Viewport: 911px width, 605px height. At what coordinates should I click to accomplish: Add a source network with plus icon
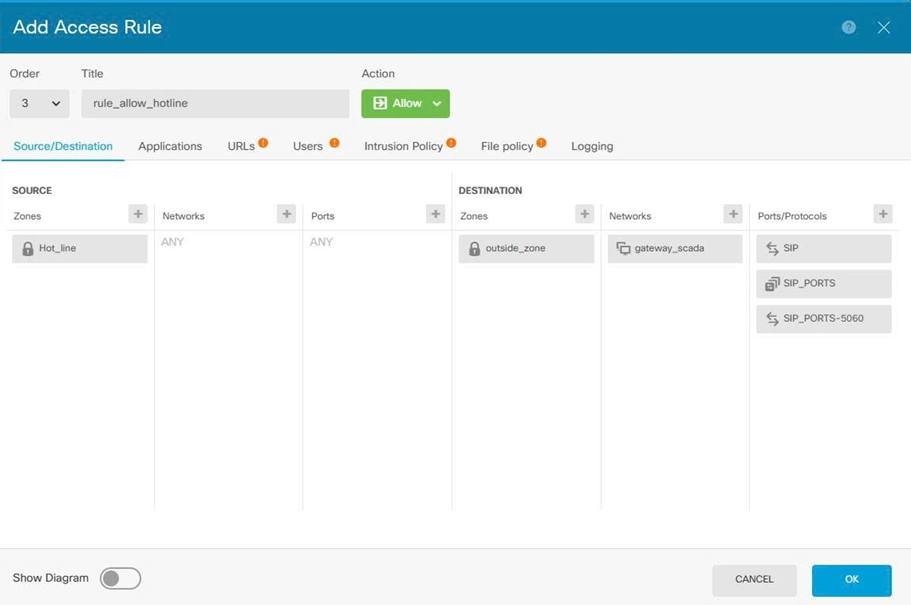coord(287,214)
